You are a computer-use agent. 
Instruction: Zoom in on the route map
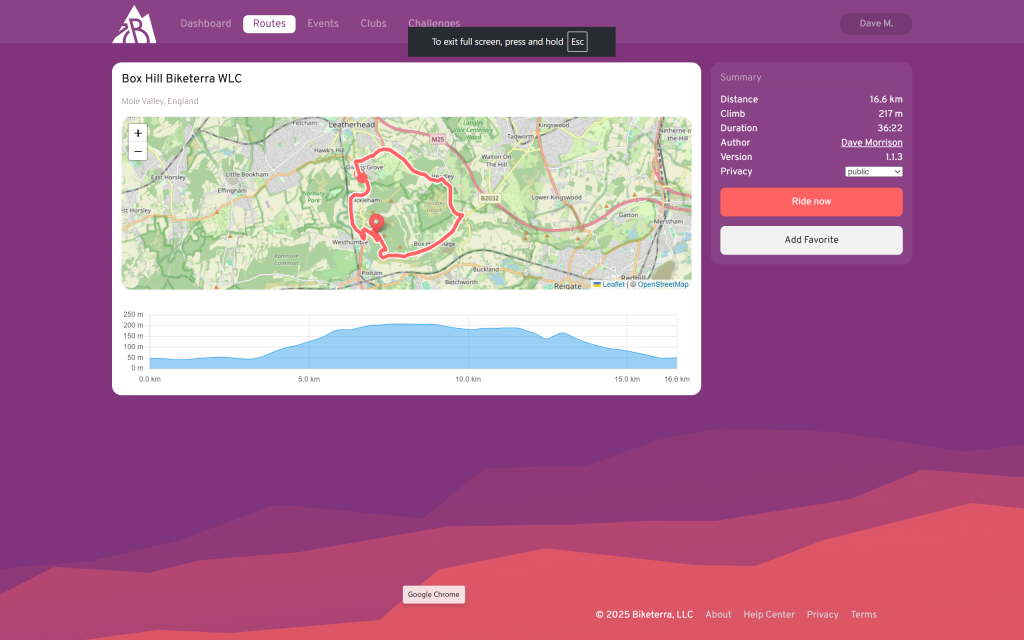click(138, 133)
